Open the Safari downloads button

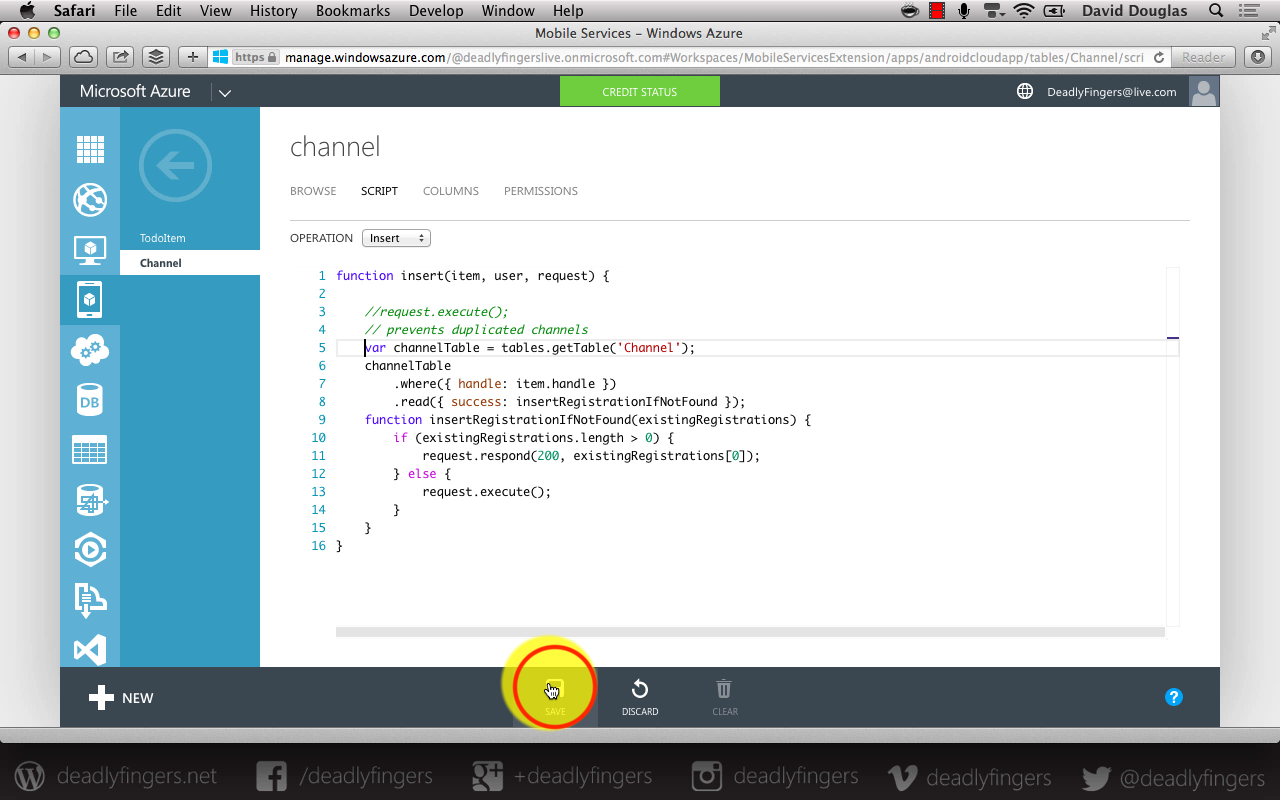coord(1257,57)
